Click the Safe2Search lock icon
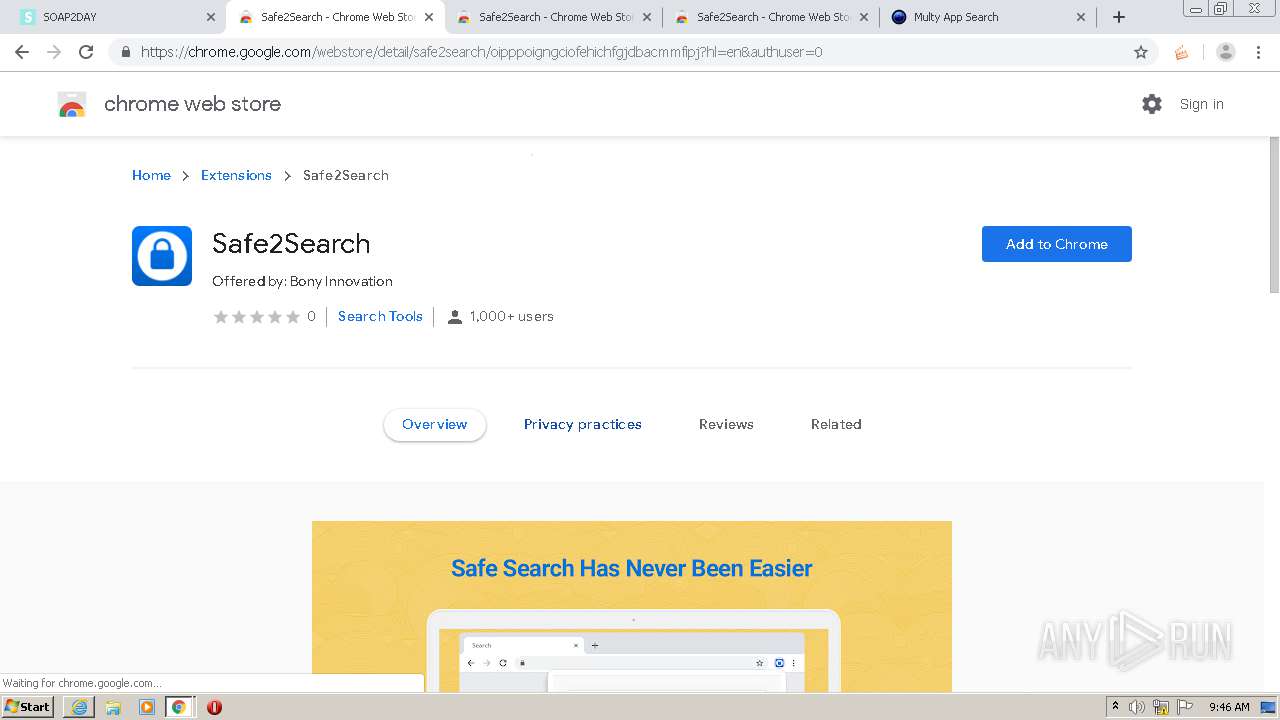The height and width of the screenshot is (720, 1280). coord(162,256)
